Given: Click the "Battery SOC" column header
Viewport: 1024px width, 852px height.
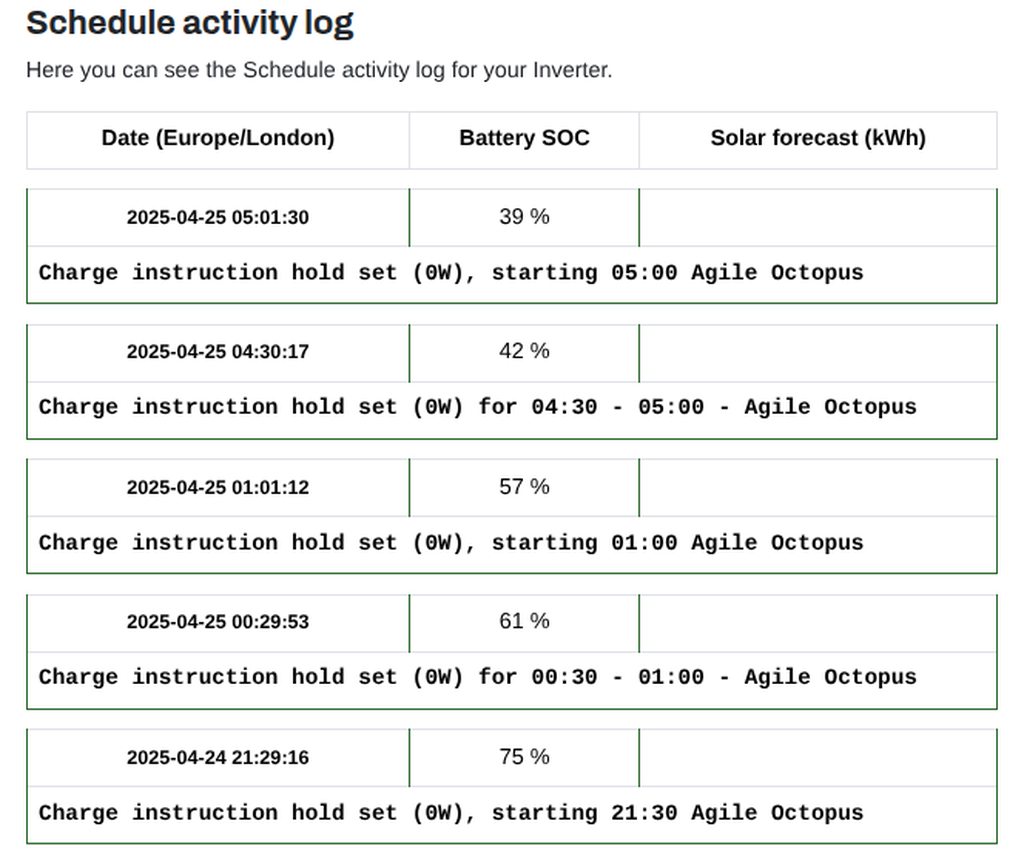Looking at the screenshot, I should (524, 138).
